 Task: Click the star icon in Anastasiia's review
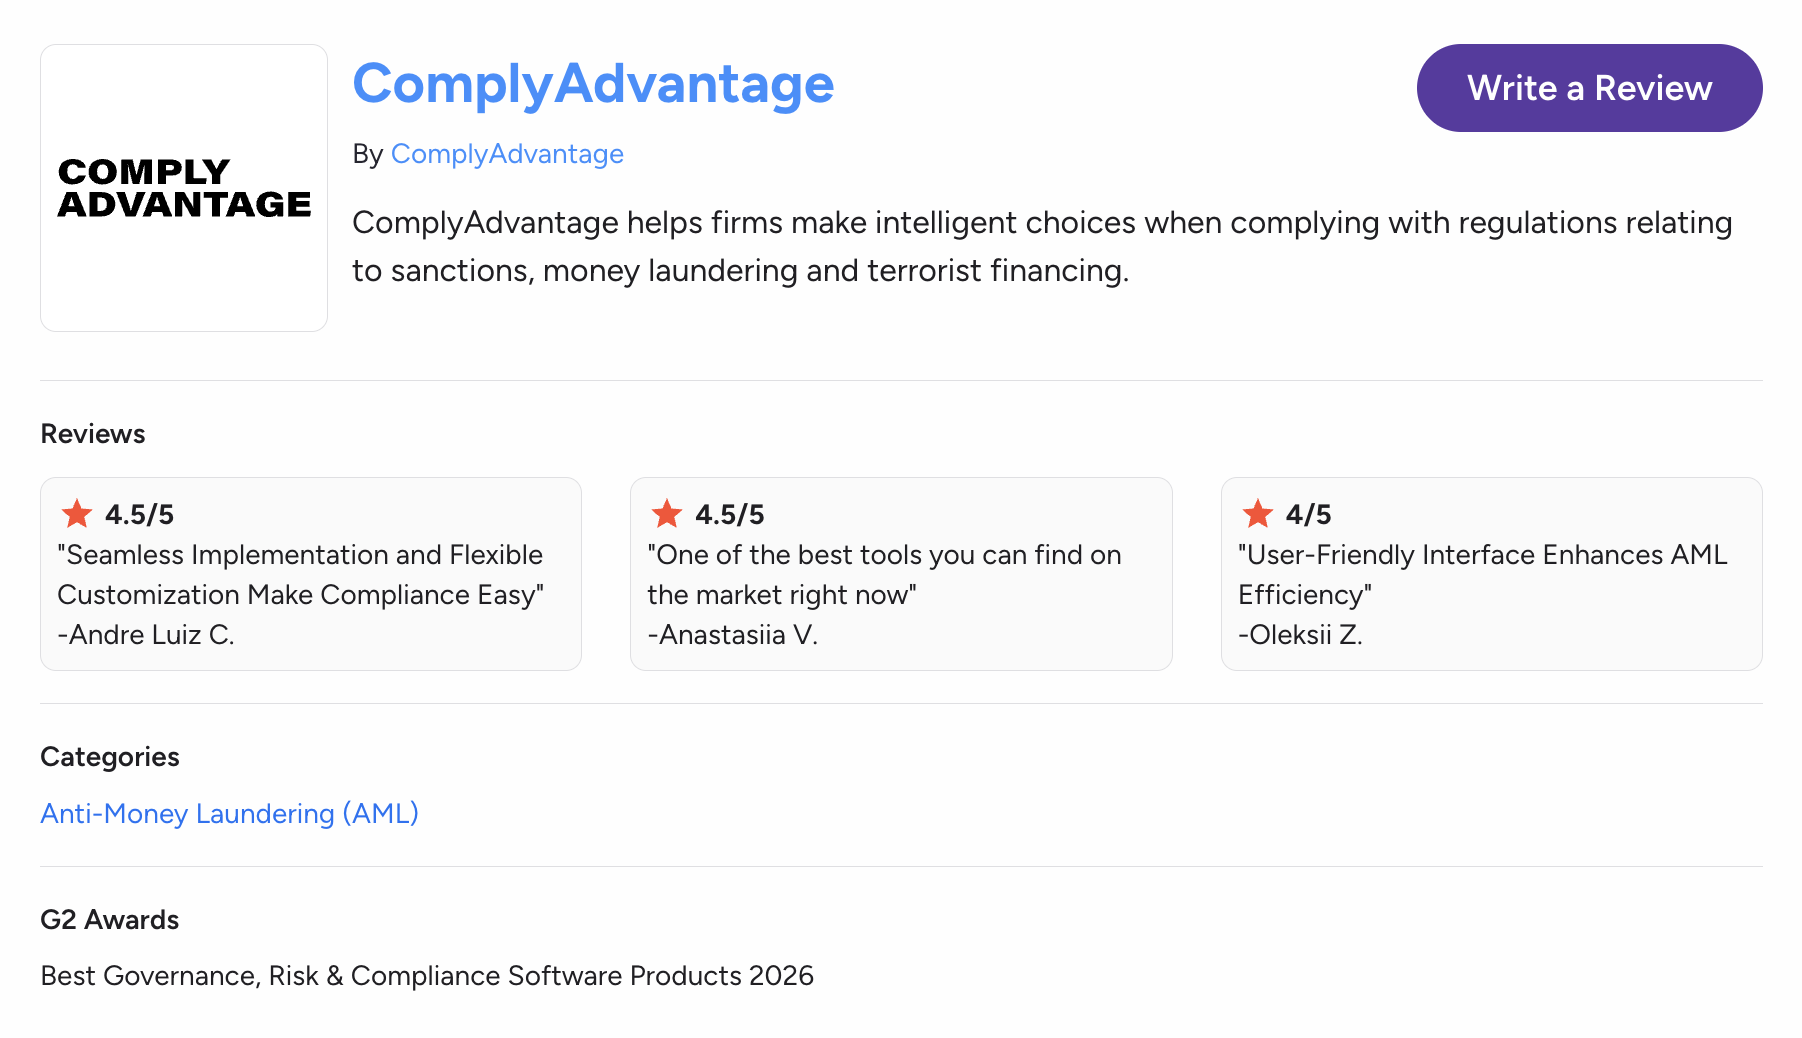click(x=667, y=514)
